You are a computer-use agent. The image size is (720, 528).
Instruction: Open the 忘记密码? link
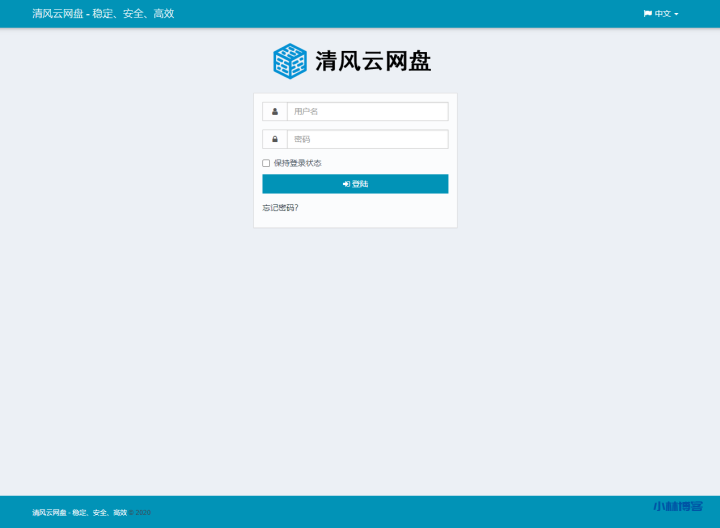(280, 208)
